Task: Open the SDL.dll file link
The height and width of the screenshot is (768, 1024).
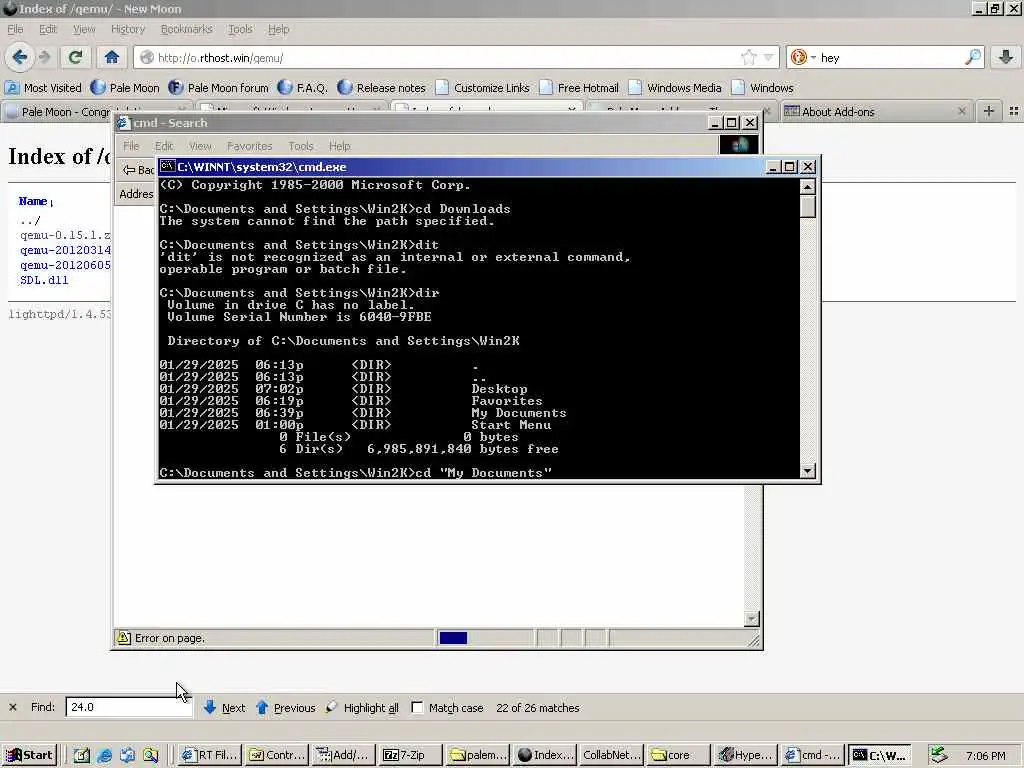Action: [x=44, y=280]
